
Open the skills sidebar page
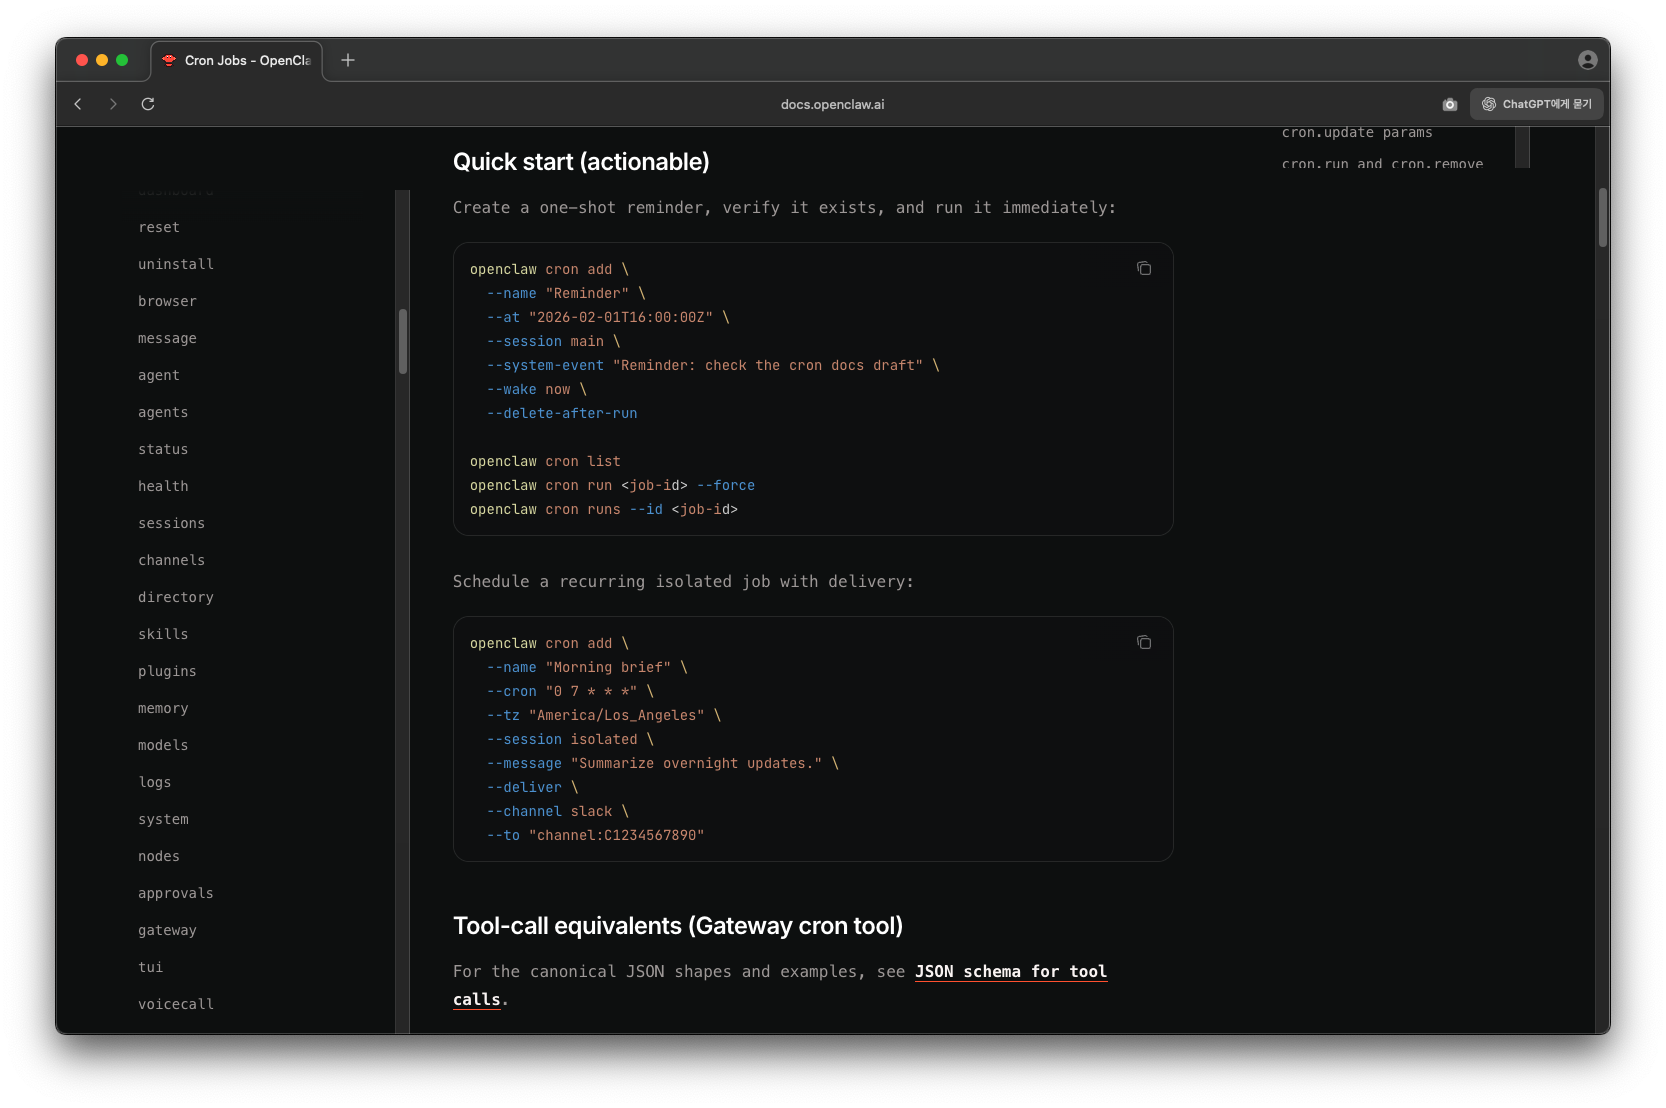pos(163,634)
